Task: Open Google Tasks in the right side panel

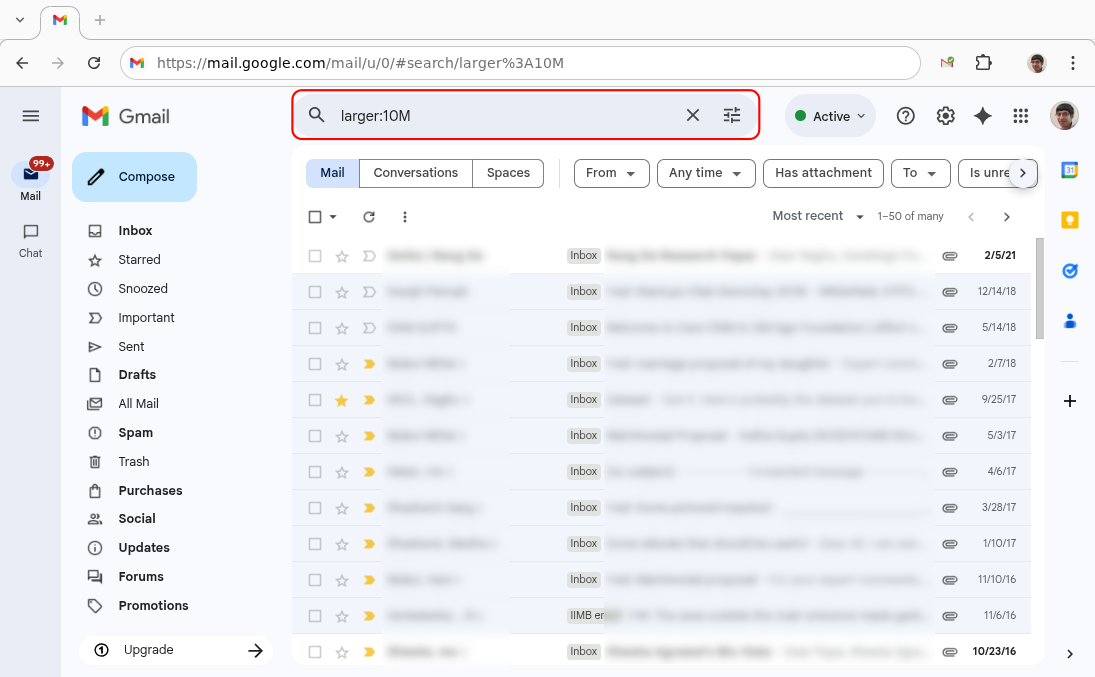Action: pos(1069,270)
